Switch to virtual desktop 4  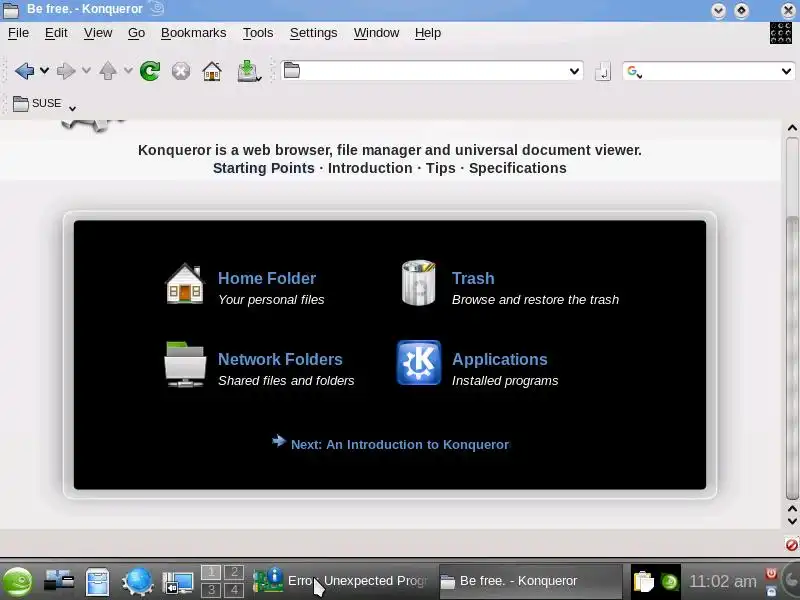(x=234, y=590)
